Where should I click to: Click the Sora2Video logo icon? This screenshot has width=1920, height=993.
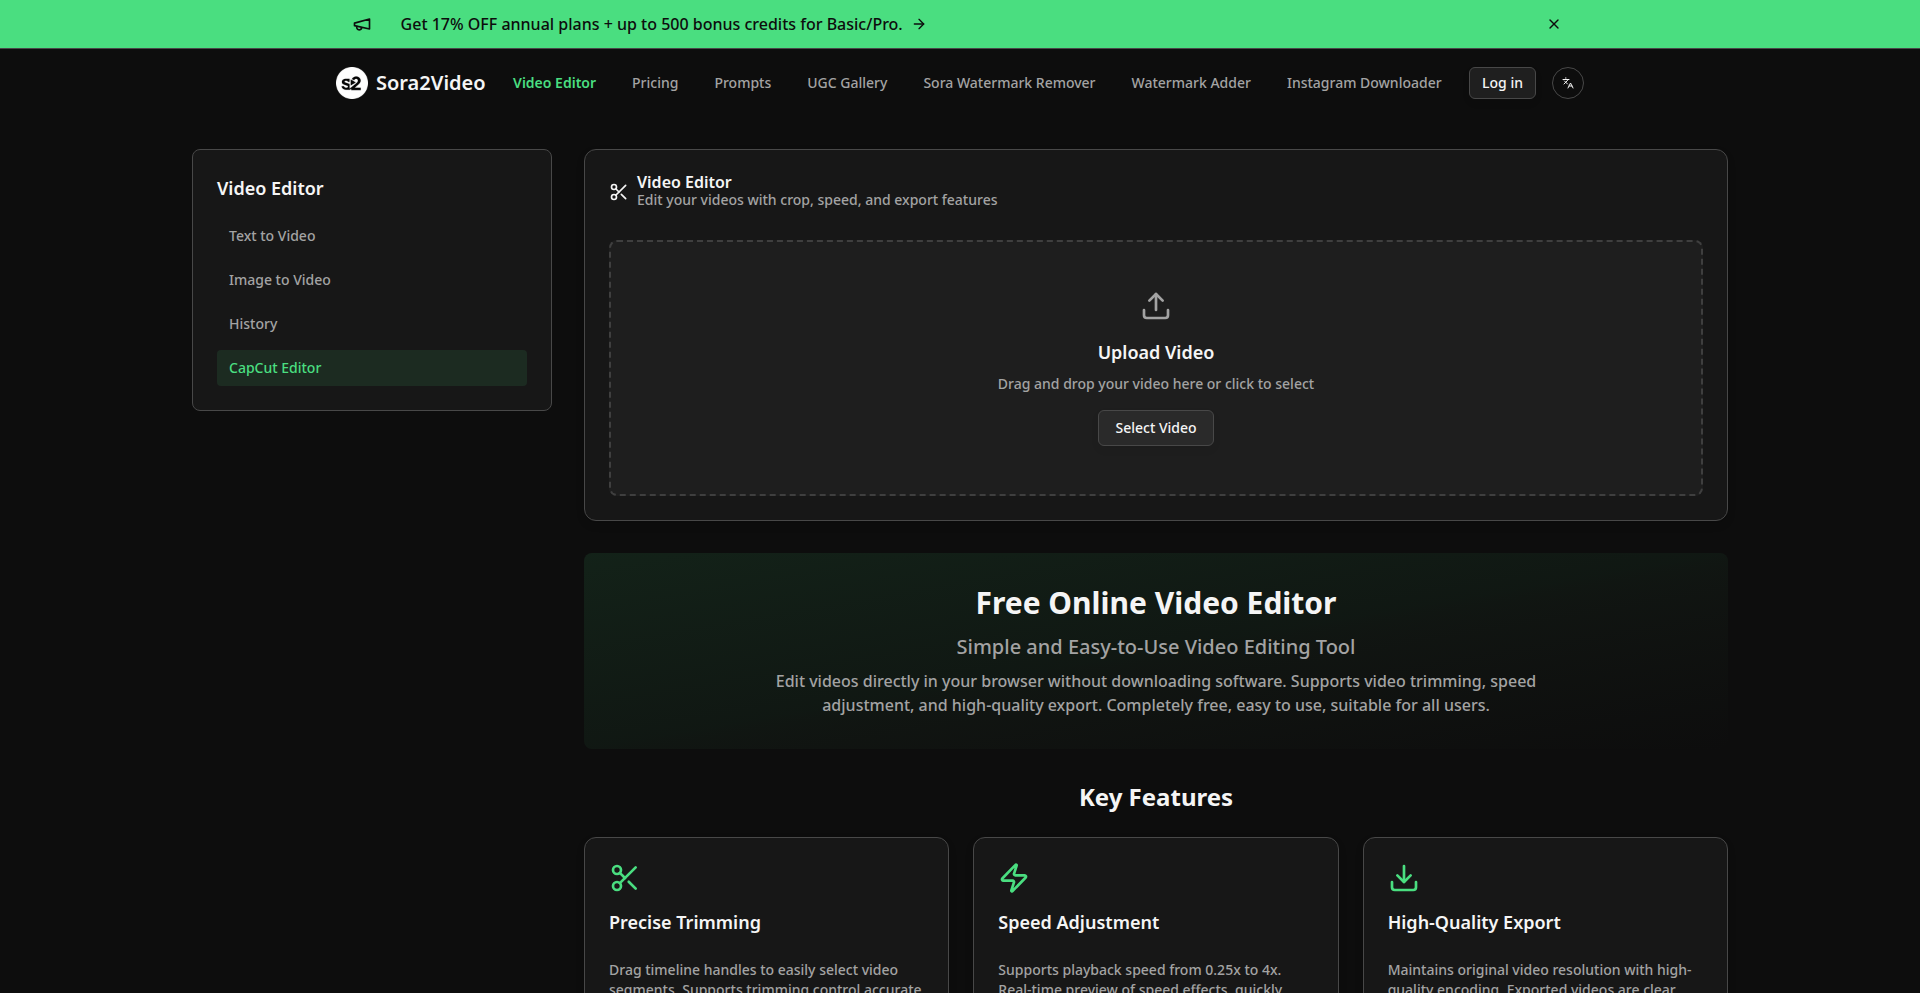[x=351, y=83]
